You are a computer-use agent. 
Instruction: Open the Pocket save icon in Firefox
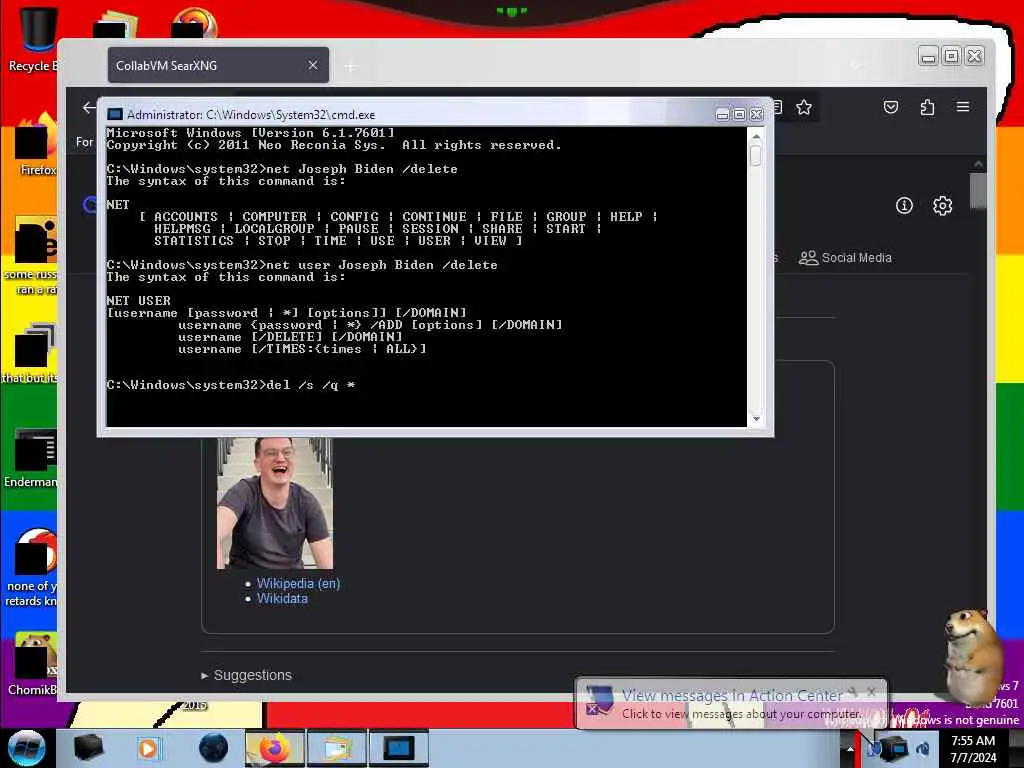(891, 107)
